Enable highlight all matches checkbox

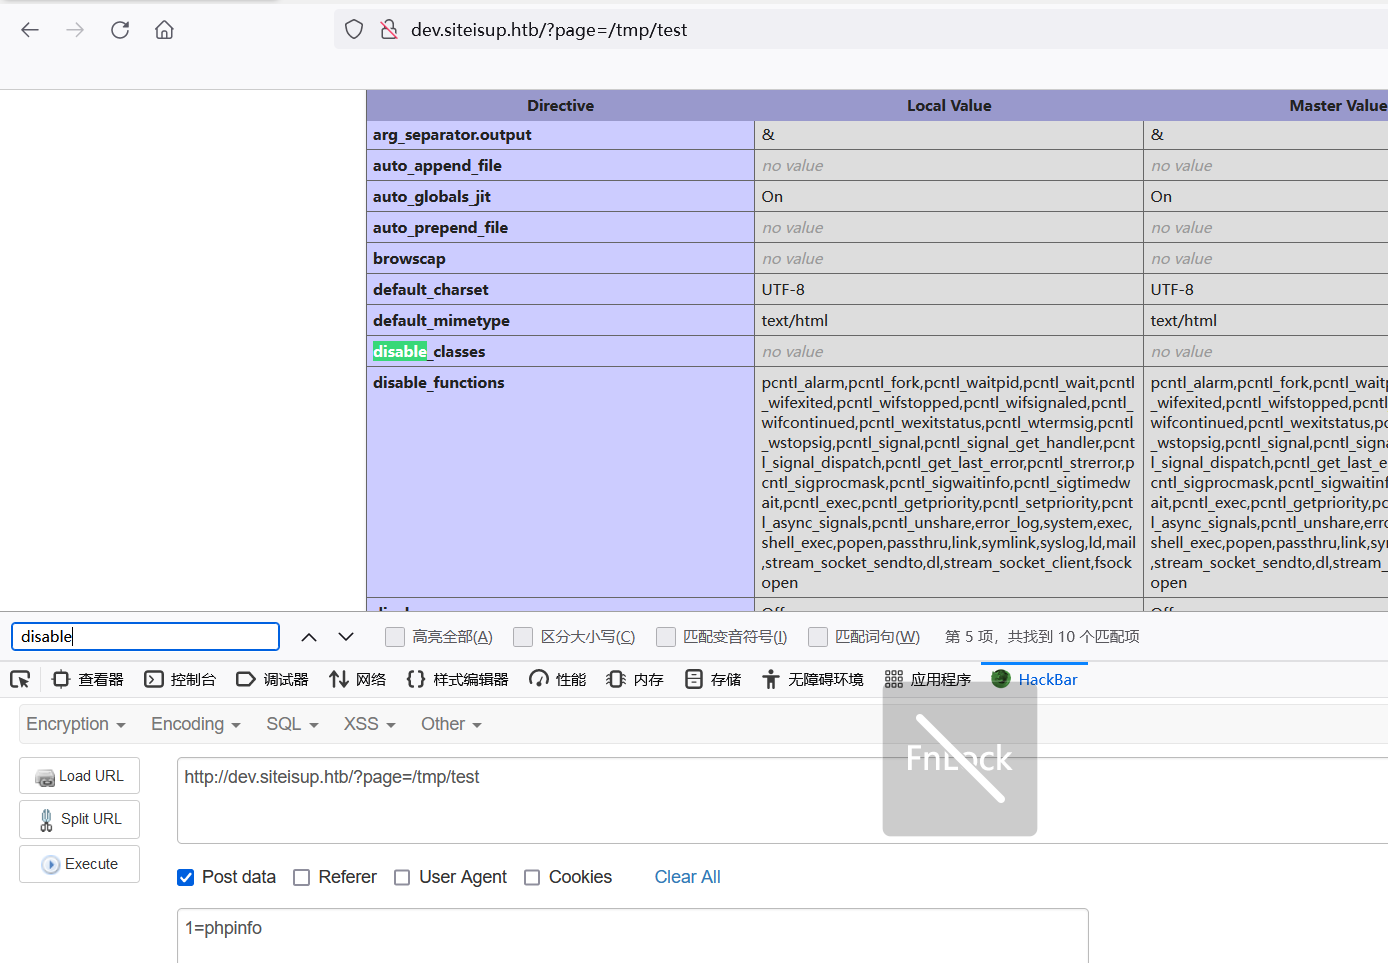[395, 637]
